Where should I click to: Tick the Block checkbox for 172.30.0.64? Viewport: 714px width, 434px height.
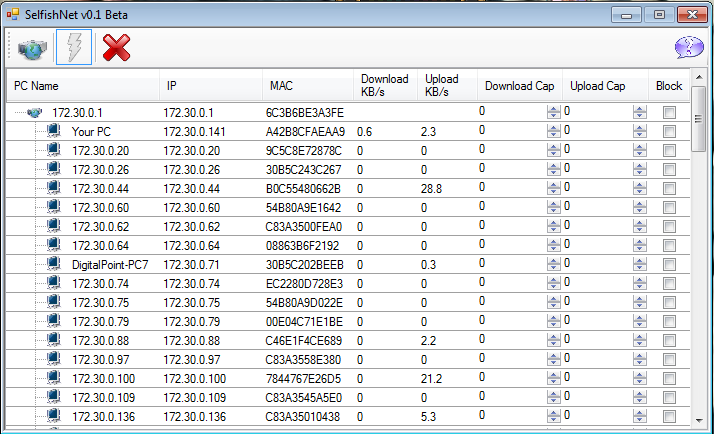click(x=669, y=245)
